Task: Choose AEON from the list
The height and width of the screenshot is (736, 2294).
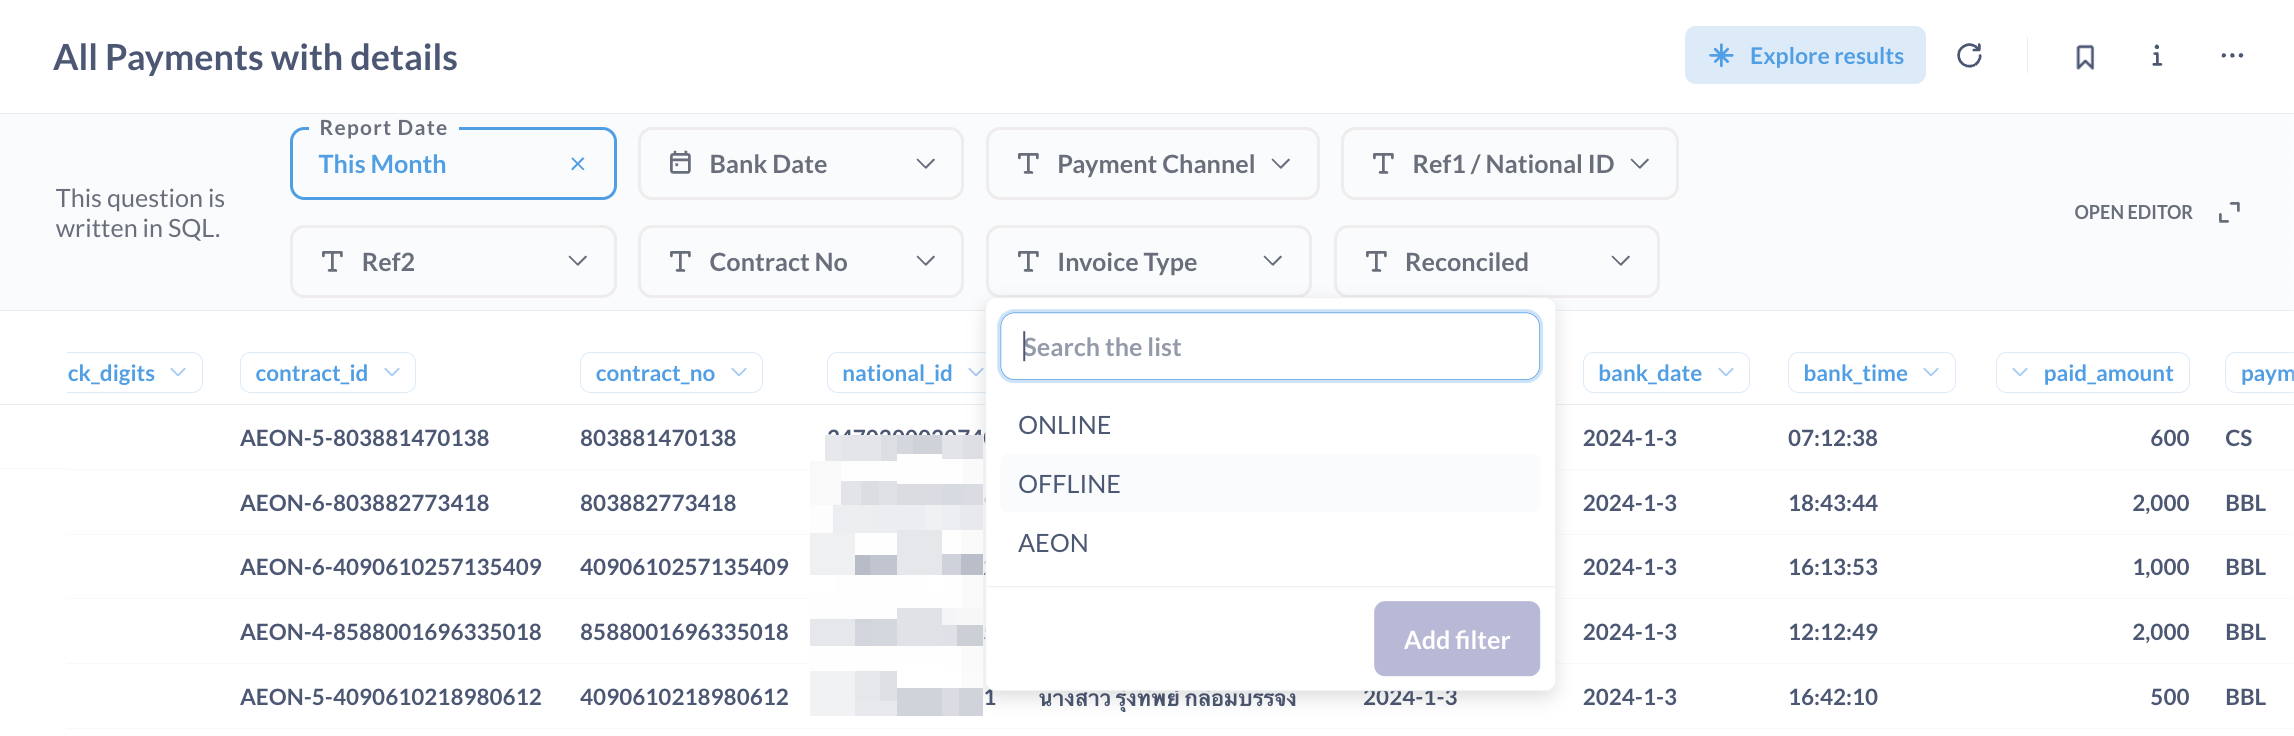Action: (x=1053, y=543)
